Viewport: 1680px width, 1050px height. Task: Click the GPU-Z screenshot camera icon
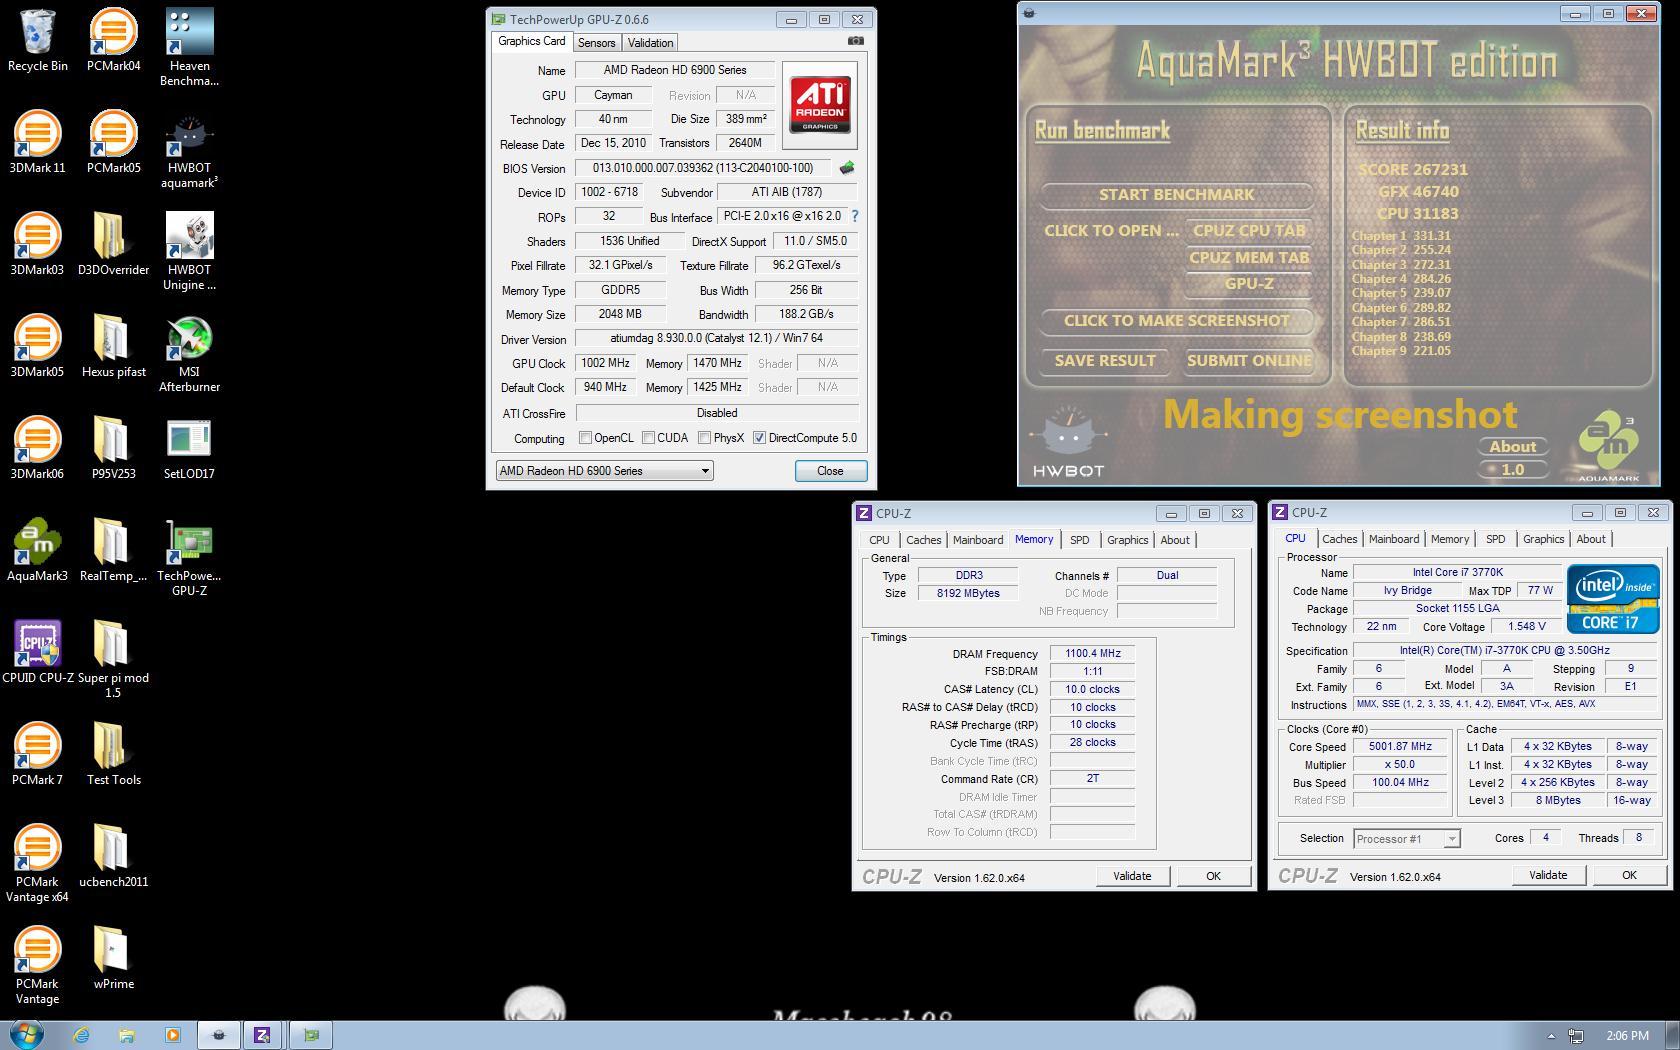tap(856, 41)
